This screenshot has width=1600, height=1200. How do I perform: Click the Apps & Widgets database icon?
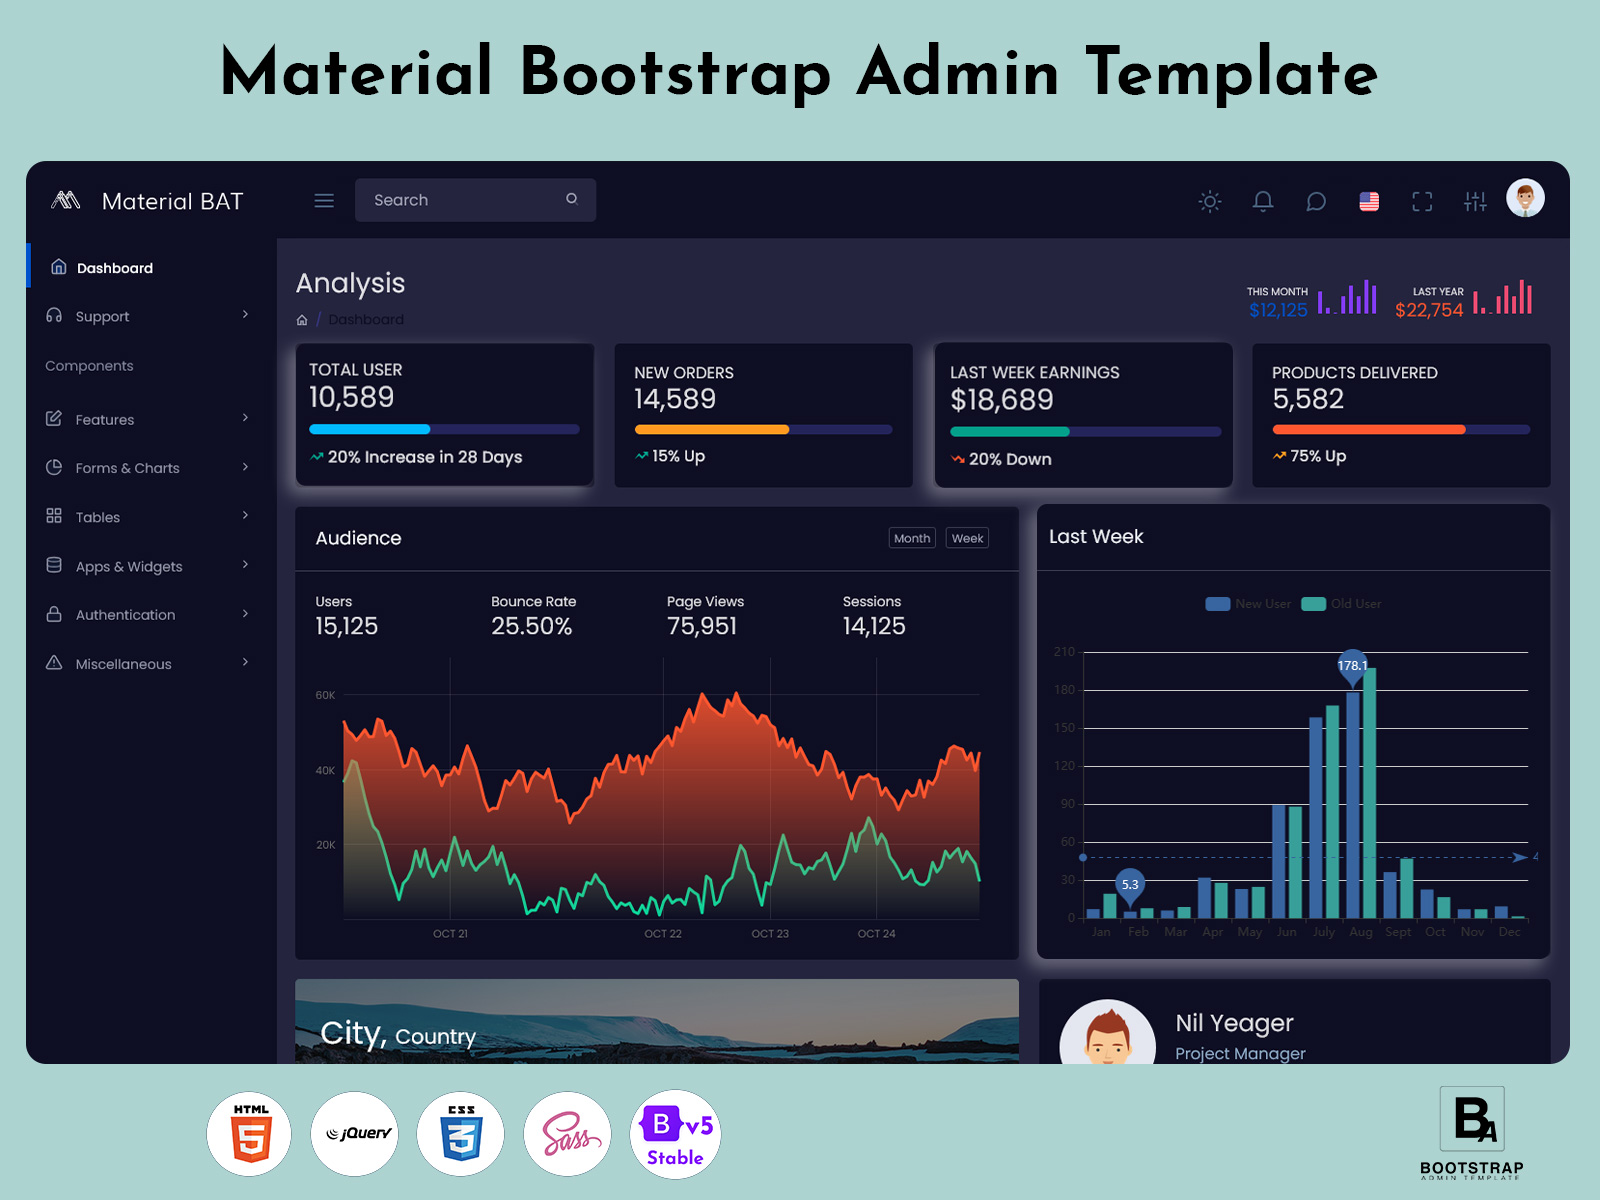(x=54, y=565)
